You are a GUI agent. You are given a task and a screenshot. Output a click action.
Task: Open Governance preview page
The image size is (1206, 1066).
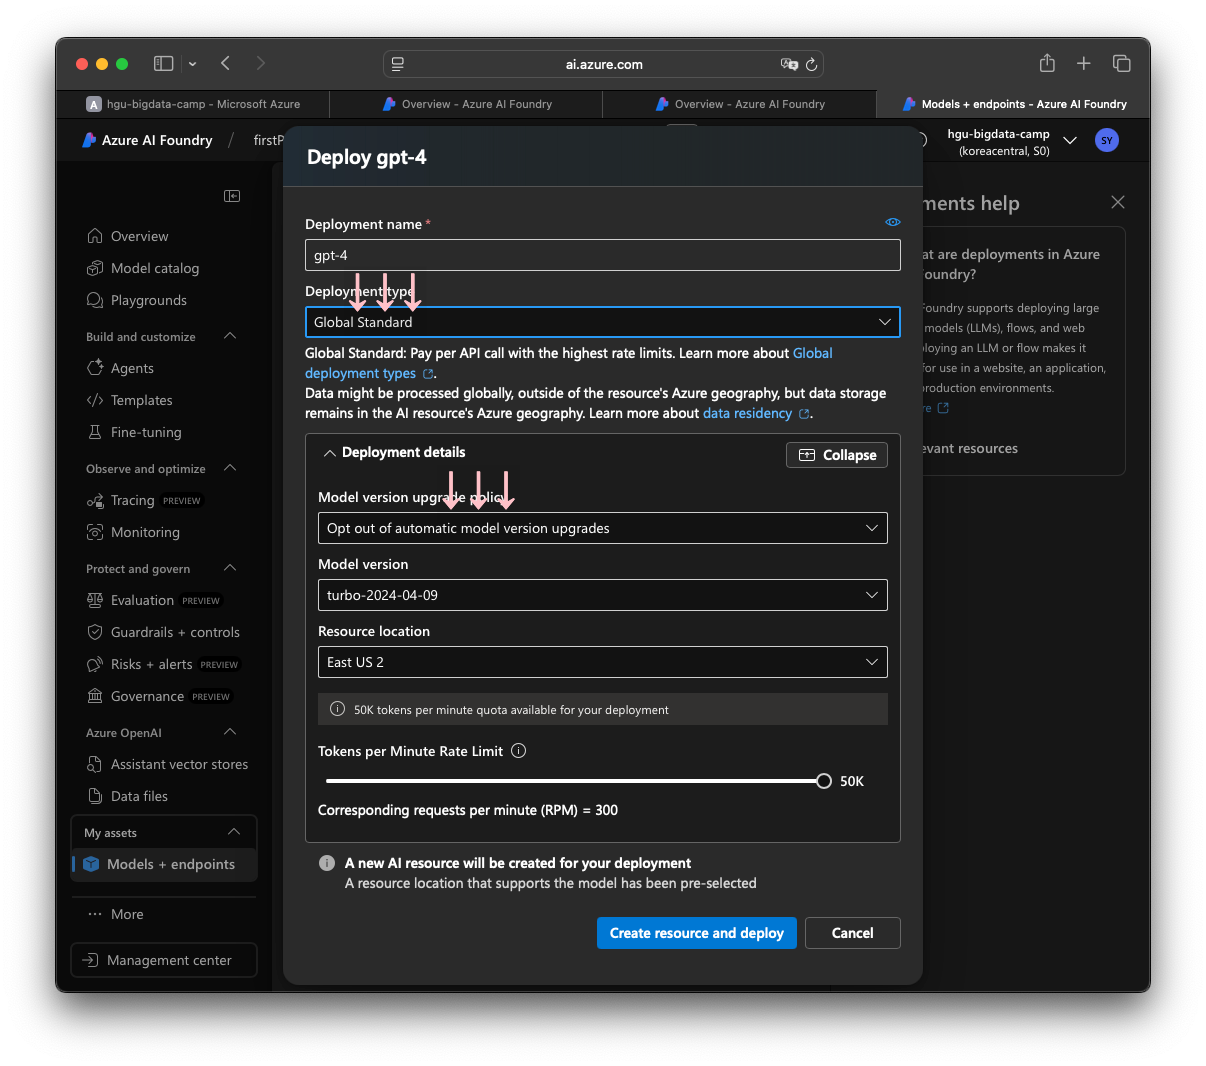[158, 696]
